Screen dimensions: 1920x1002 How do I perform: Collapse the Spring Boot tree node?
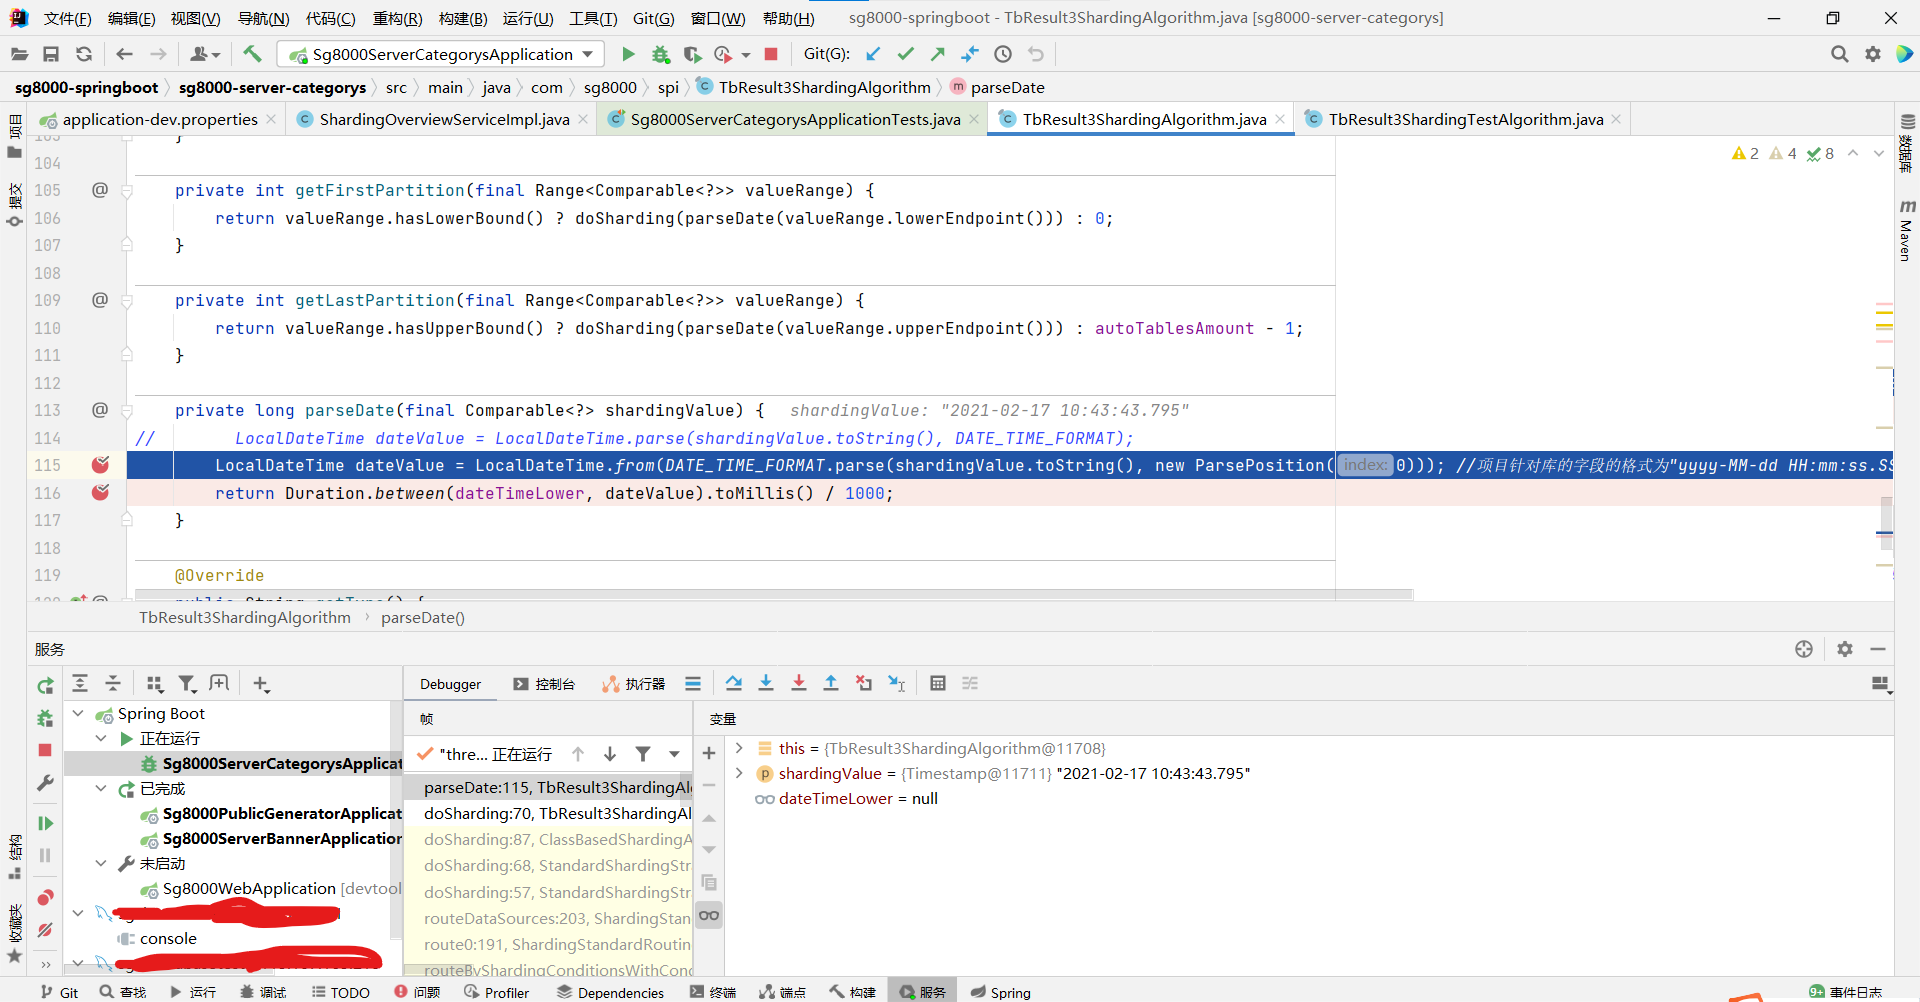(x=78, y=713)
